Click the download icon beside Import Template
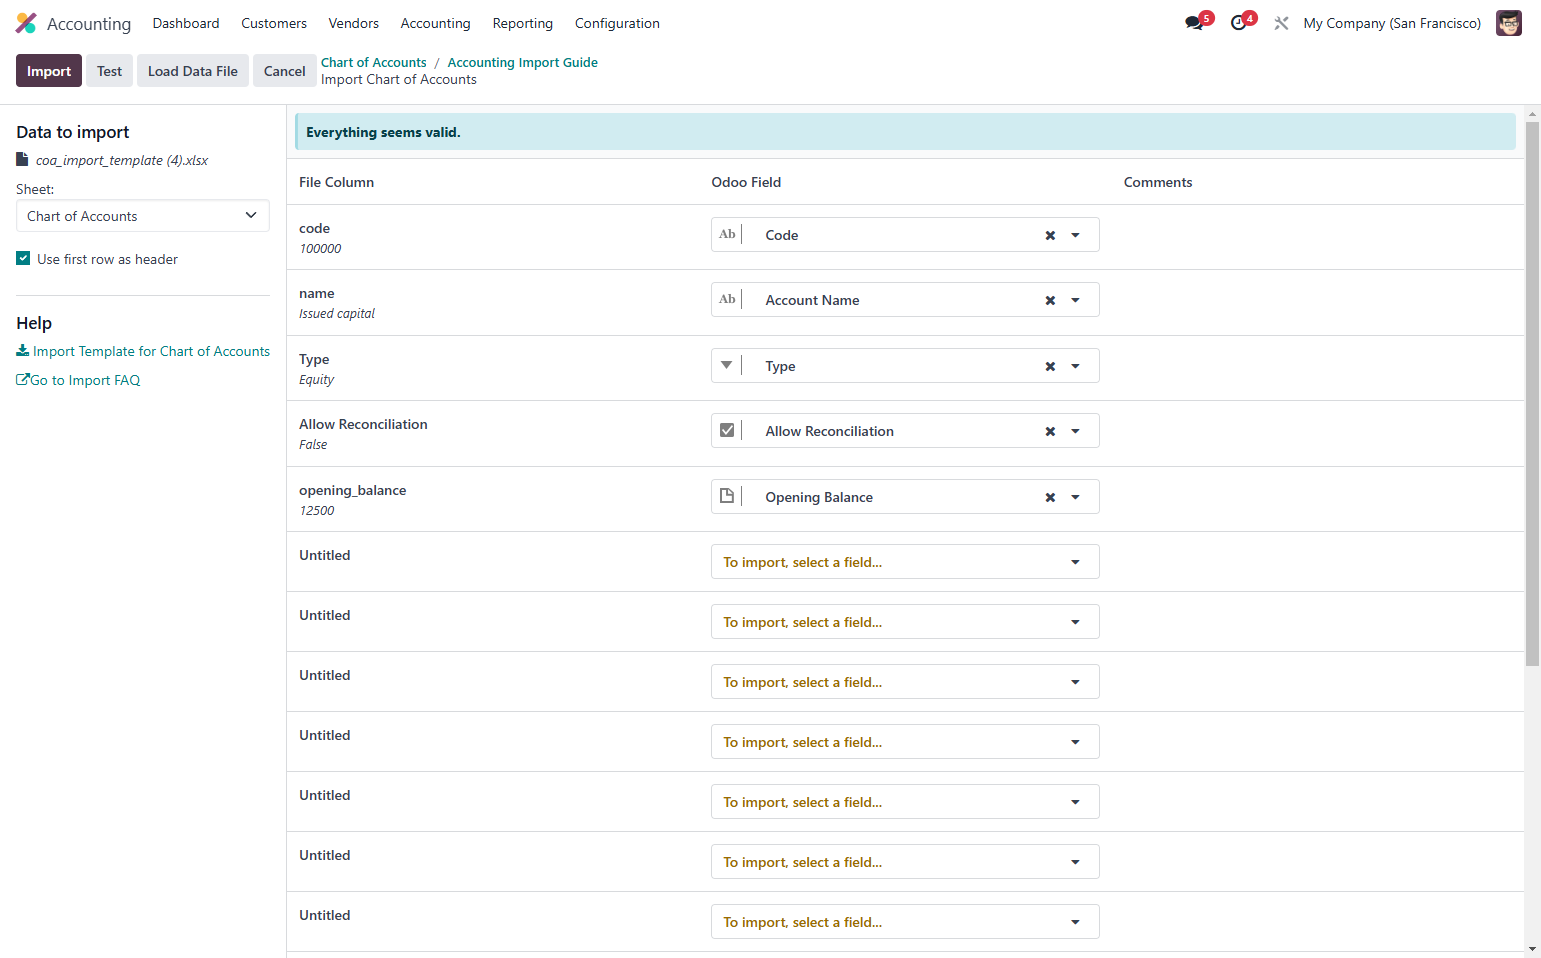Image resolution: width=1541 pixels, height=958 pixels. pyautogui.click(x=23, y=351)
